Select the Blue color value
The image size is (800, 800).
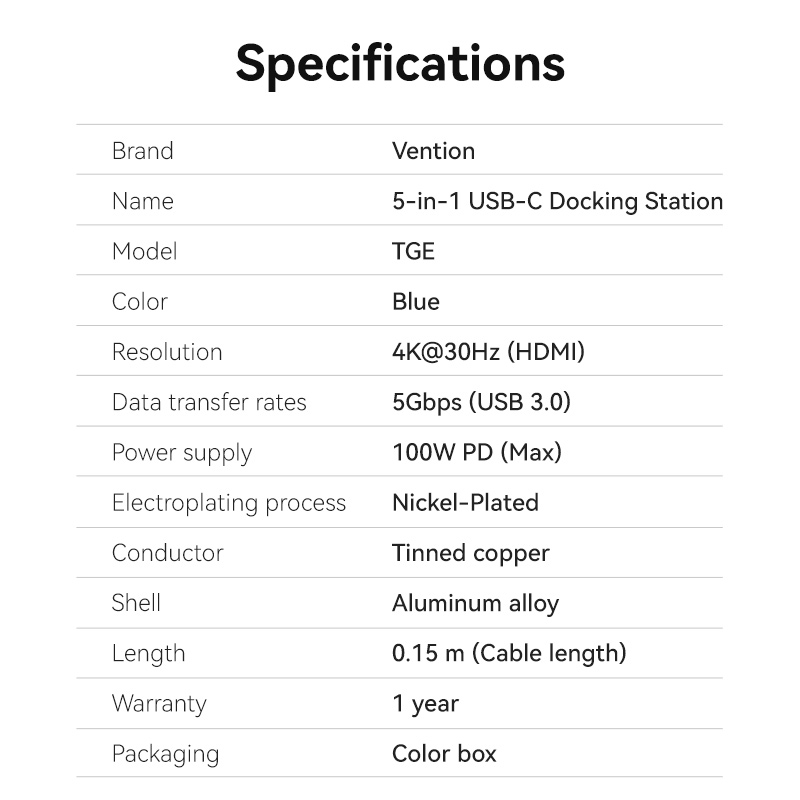click(x=415, y=302)
